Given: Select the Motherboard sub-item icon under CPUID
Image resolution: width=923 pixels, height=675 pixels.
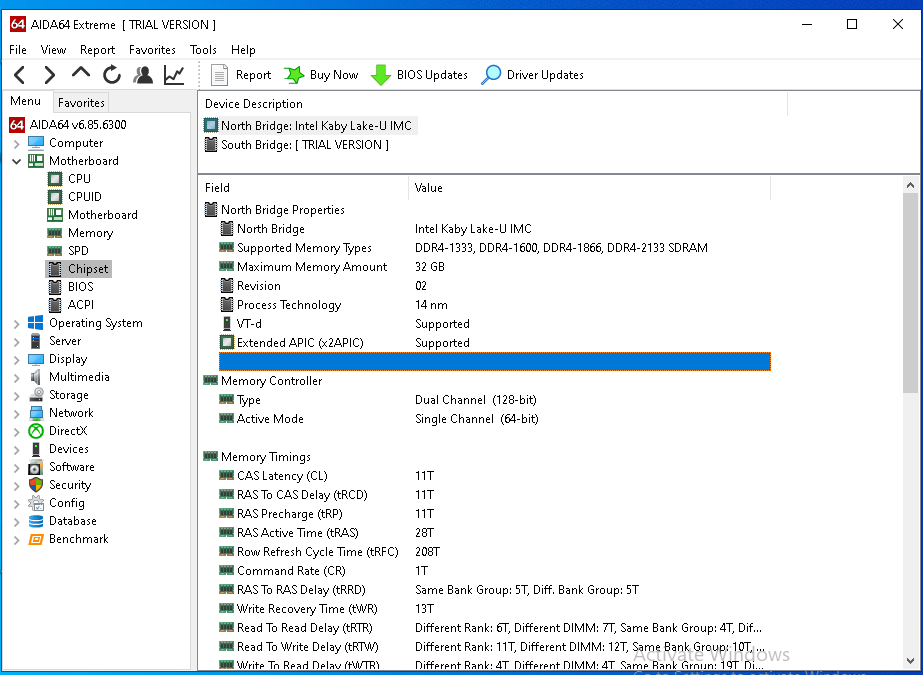Looking at the screenshot, I should coord(55,215).
